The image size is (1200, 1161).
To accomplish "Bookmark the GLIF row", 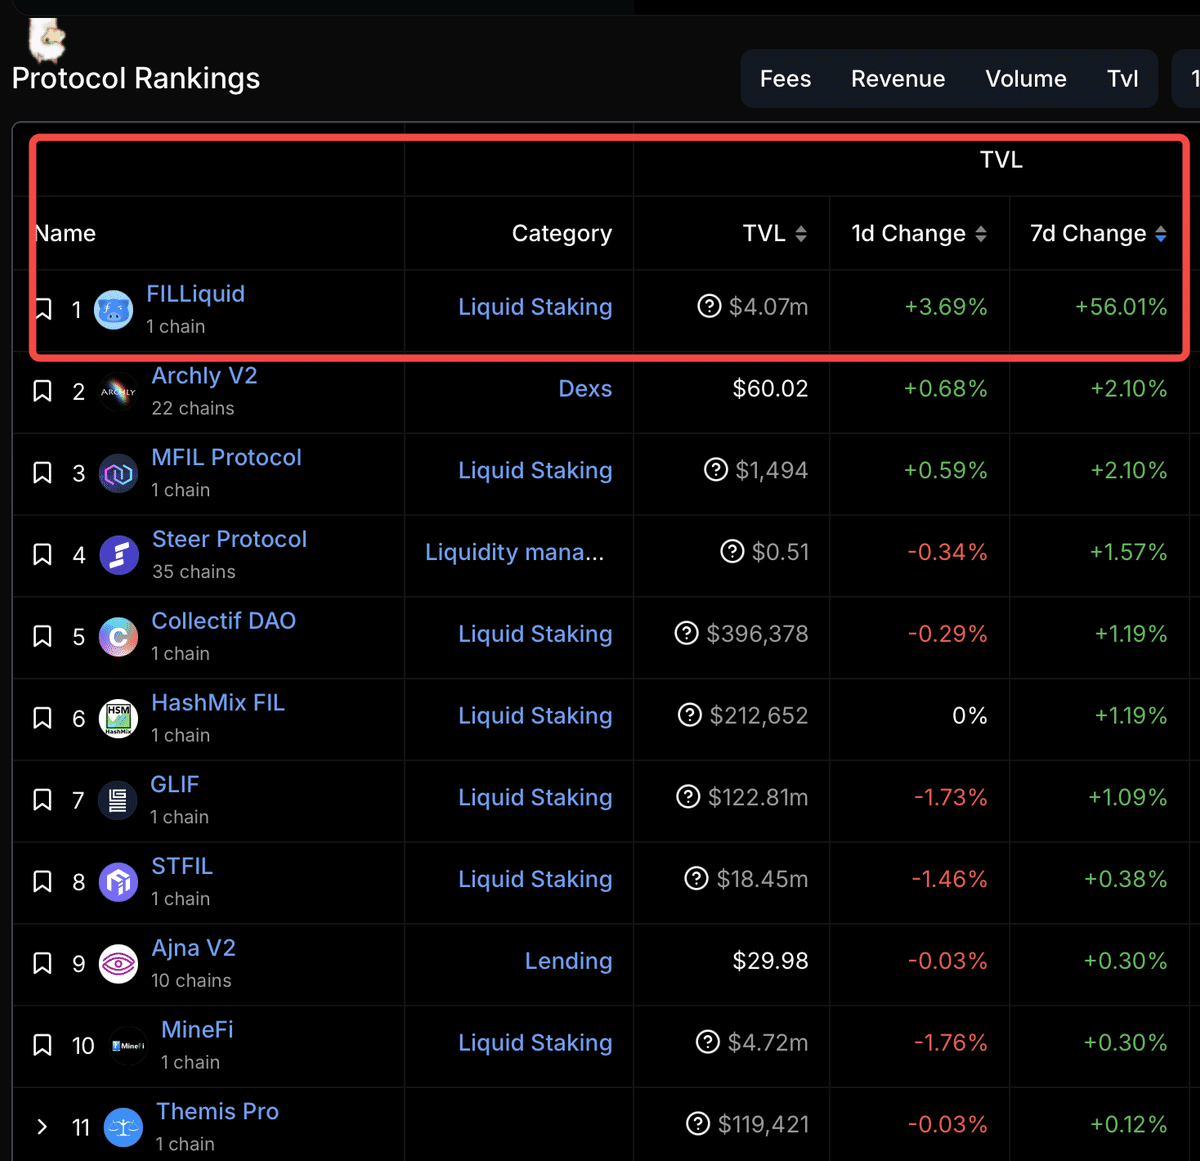I will [42, 800].
